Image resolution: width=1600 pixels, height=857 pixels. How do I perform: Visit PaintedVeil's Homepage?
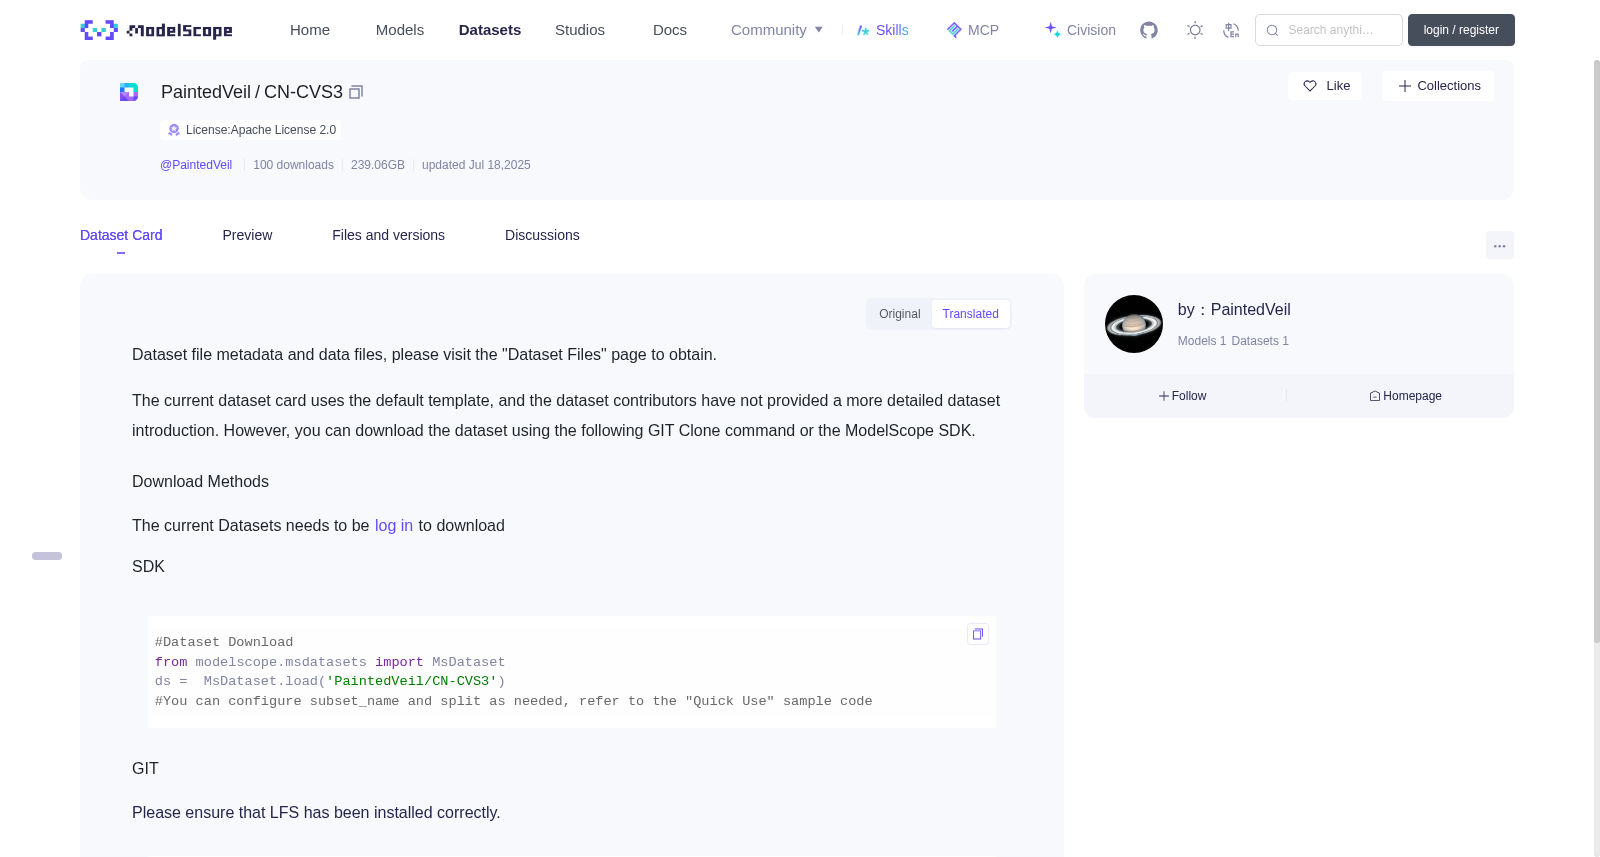pos(1406,396)
